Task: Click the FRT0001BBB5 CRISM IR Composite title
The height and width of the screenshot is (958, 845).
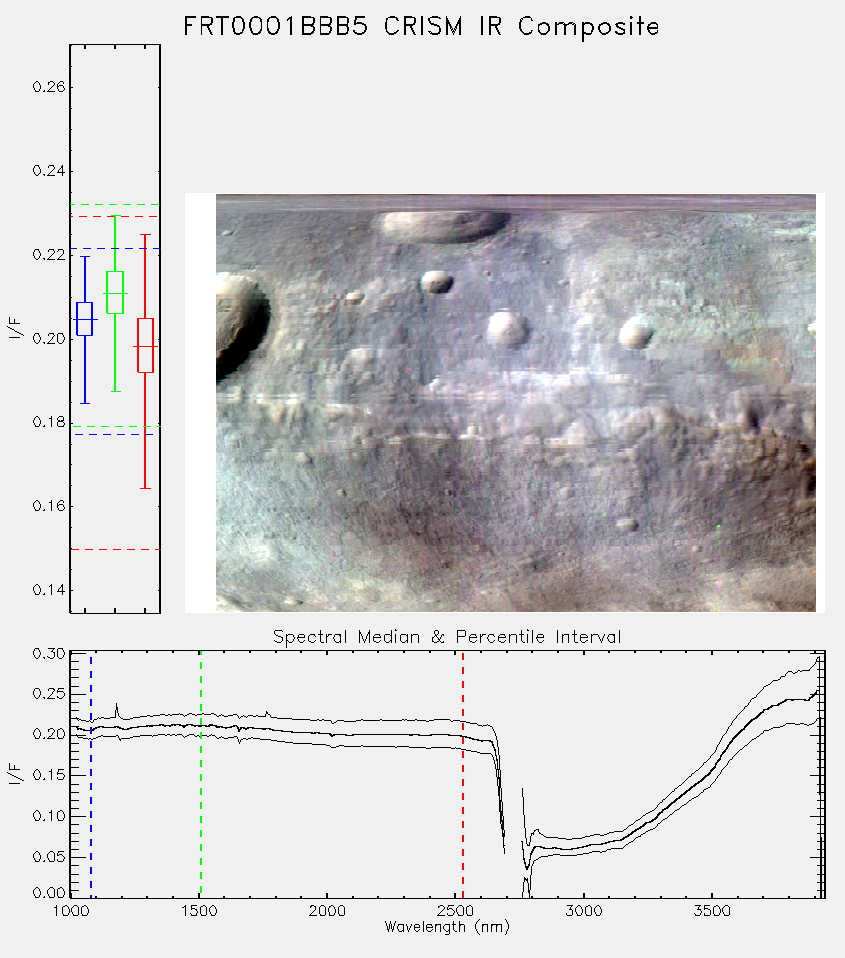Action: coord(421,27)
